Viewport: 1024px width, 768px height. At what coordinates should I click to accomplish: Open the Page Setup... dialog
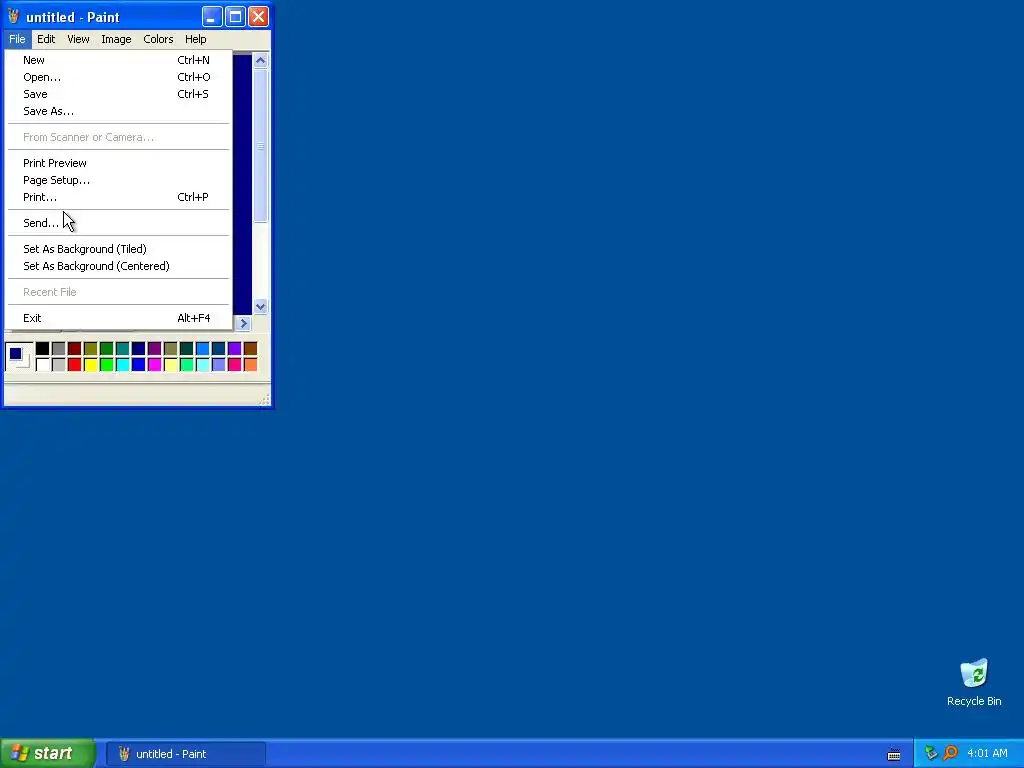tap(118, 180)
